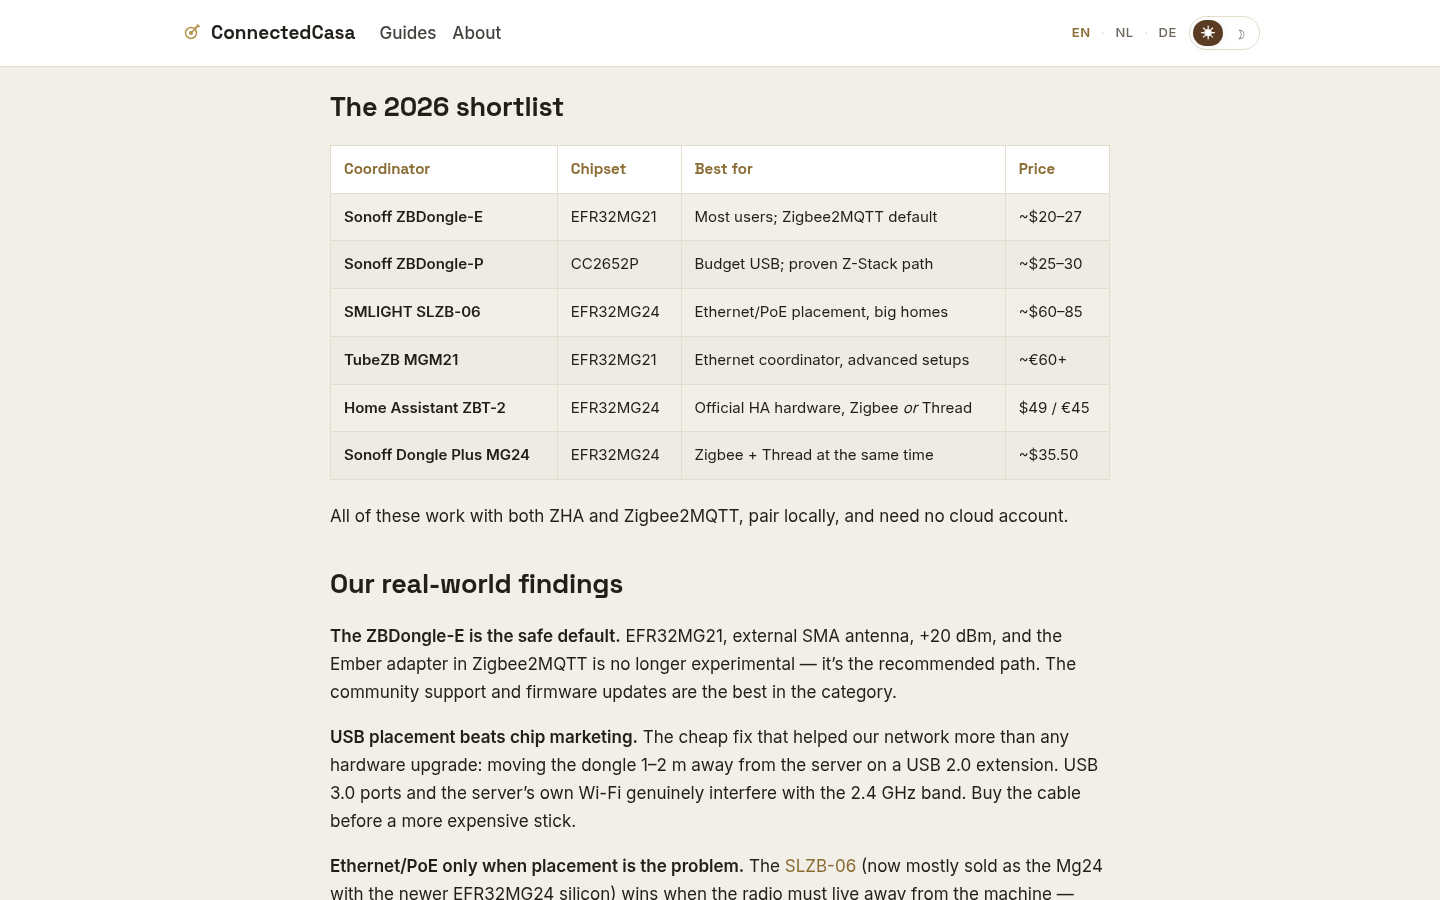Follow the SLZB-06 link

tap(820, 866)
